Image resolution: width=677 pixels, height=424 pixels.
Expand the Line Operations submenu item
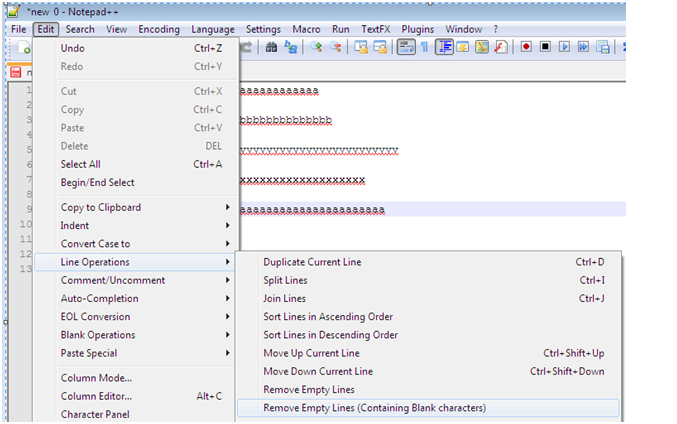[x=135, y=262]
